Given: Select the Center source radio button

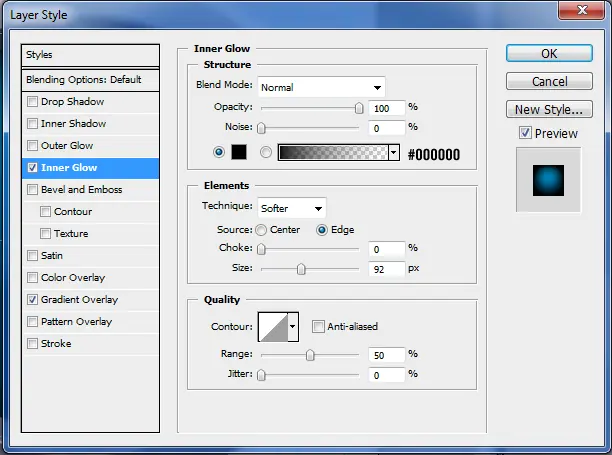Looking at the screenshot, I should click(261, 230).
